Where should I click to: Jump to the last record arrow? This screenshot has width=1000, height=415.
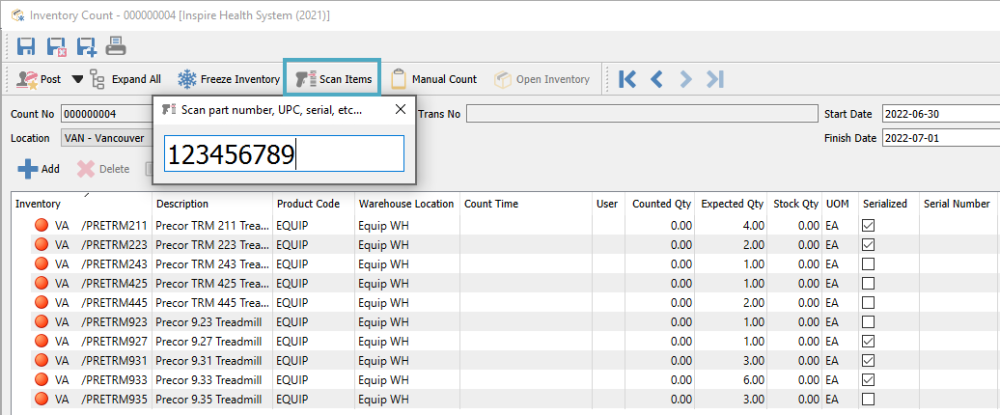[715, 79]
